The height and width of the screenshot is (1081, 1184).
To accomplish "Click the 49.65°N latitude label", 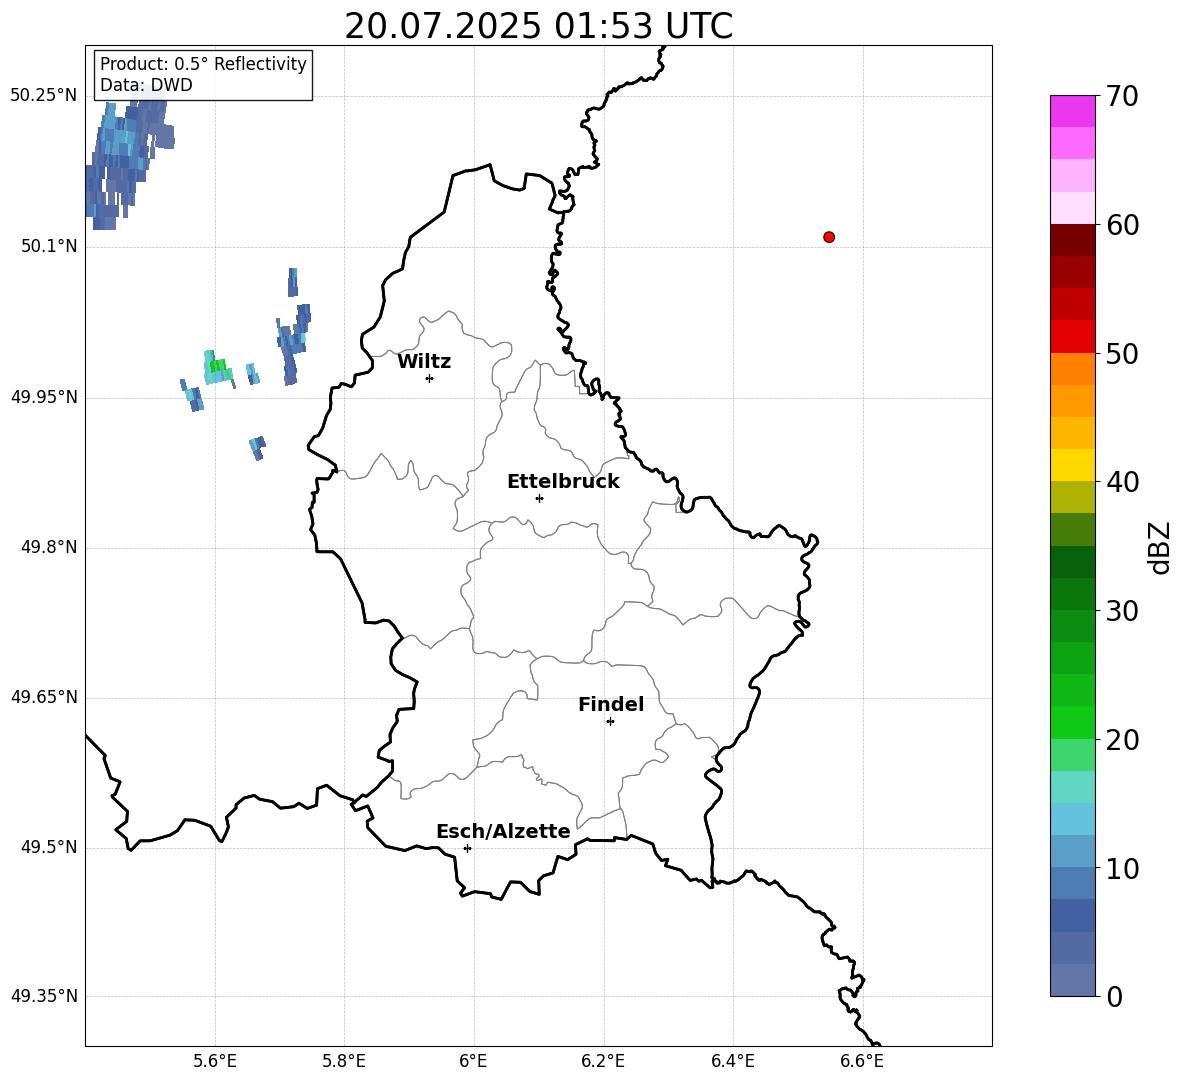I will [44, 697].
